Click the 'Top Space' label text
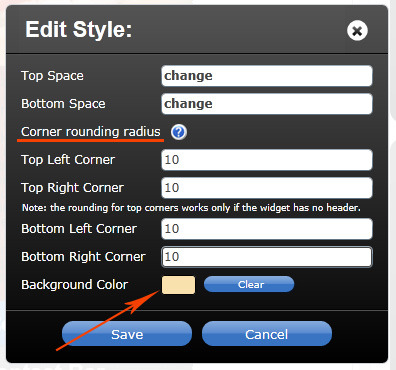The height and width of the screenshot is (370, 396). point(52,76)
